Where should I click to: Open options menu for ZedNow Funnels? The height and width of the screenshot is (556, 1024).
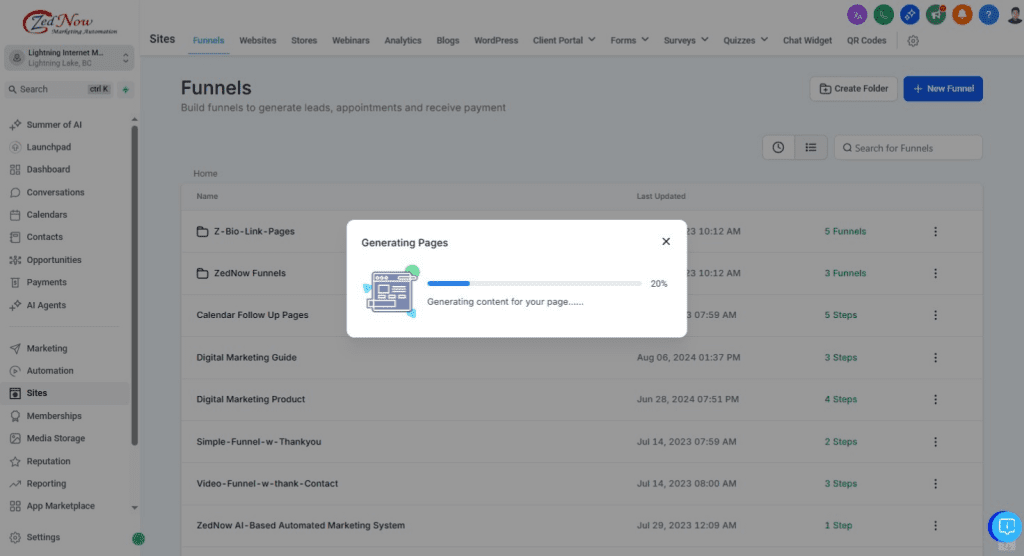[935, 273]
